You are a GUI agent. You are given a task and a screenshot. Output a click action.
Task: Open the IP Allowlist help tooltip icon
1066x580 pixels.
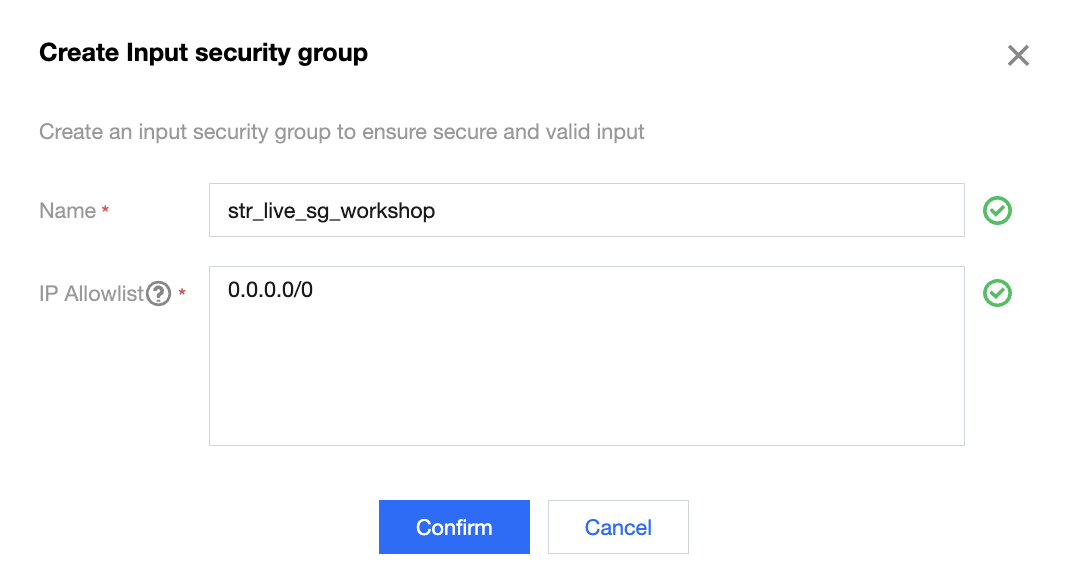click(158, 294)
